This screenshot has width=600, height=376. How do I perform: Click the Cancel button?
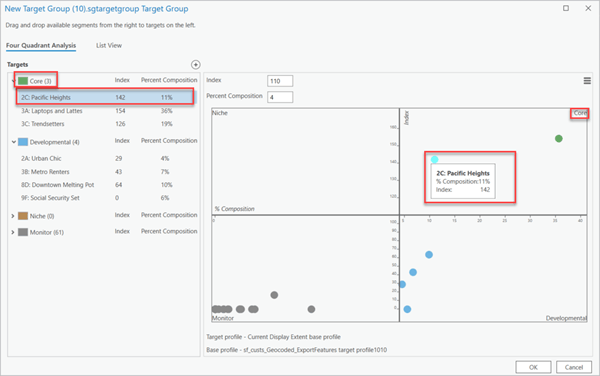(x=574, y=367)
